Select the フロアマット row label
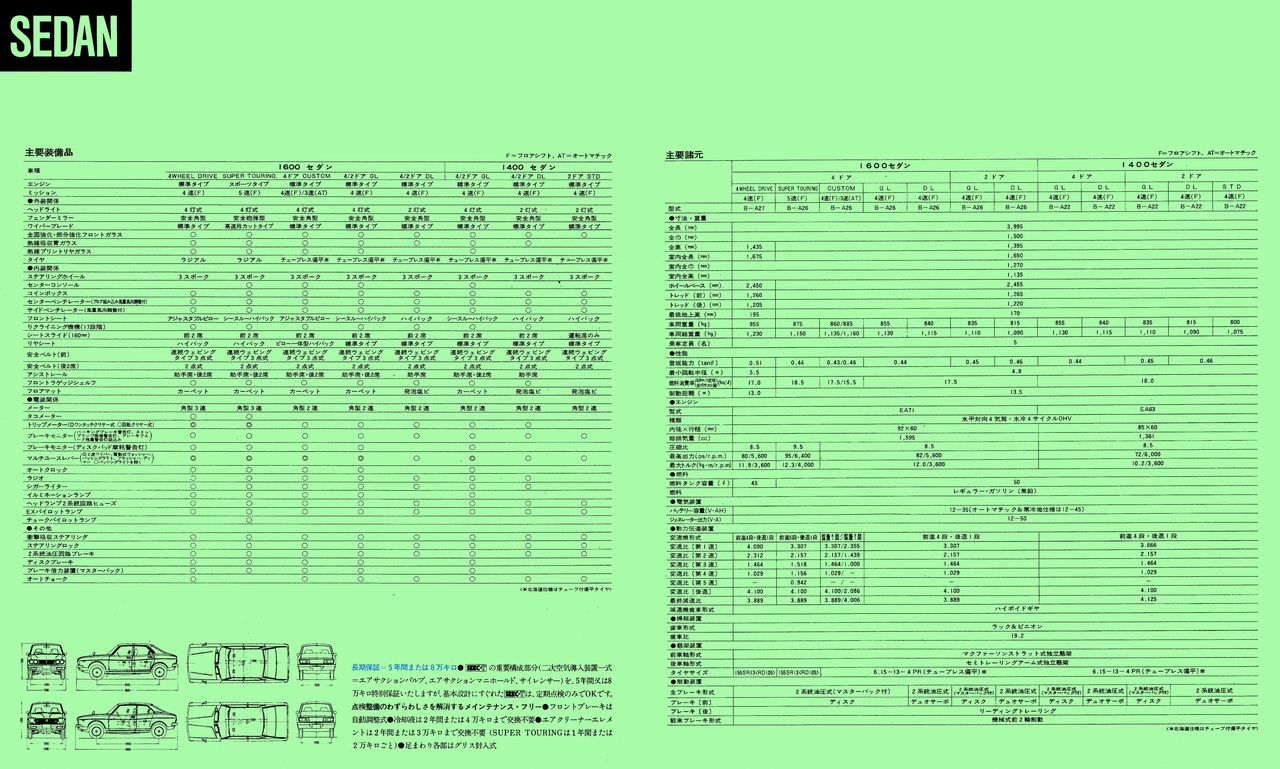 [45, 391]
